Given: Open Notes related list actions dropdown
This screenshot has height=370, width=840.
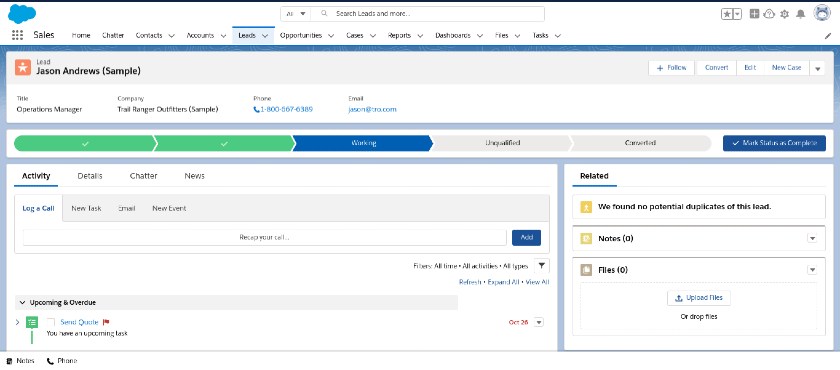Looking at the screenshot, I should (812, 239).
